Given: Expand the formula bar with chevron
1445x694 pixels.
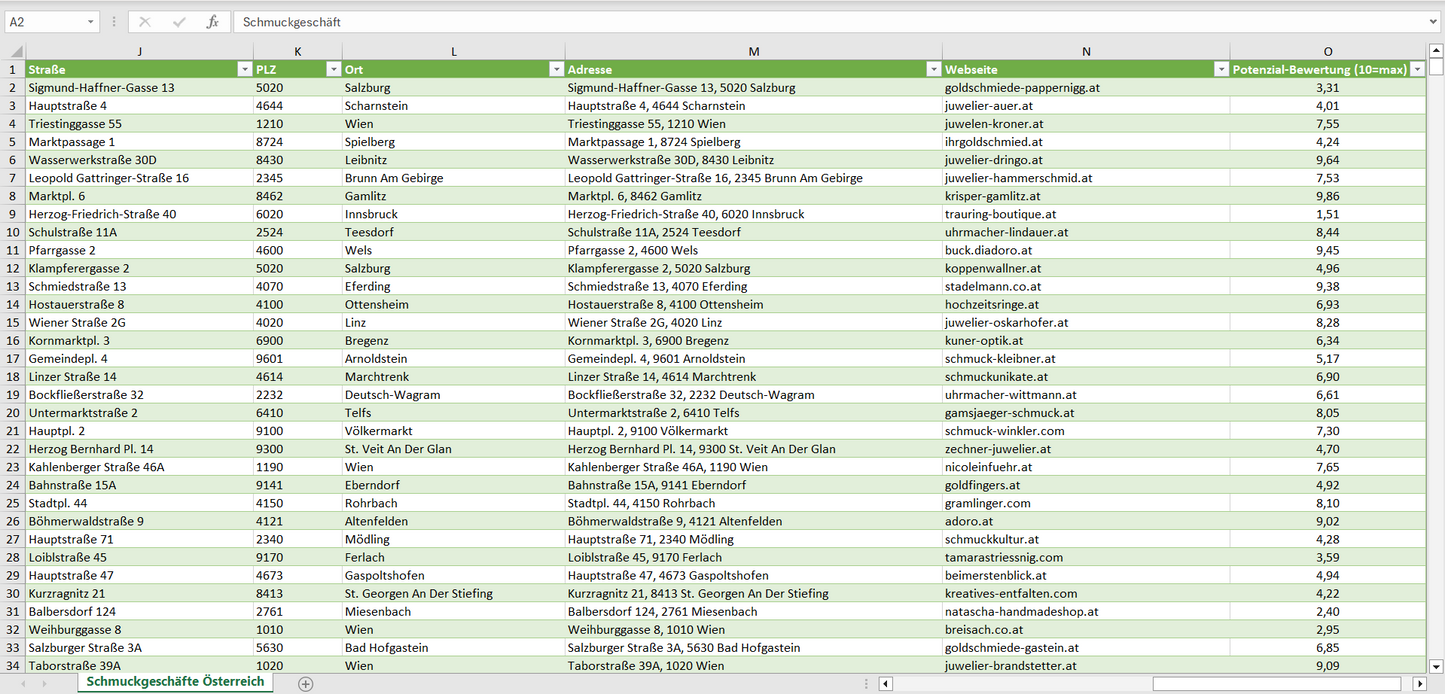Looking at the screenshot, I should [1434, 22].
